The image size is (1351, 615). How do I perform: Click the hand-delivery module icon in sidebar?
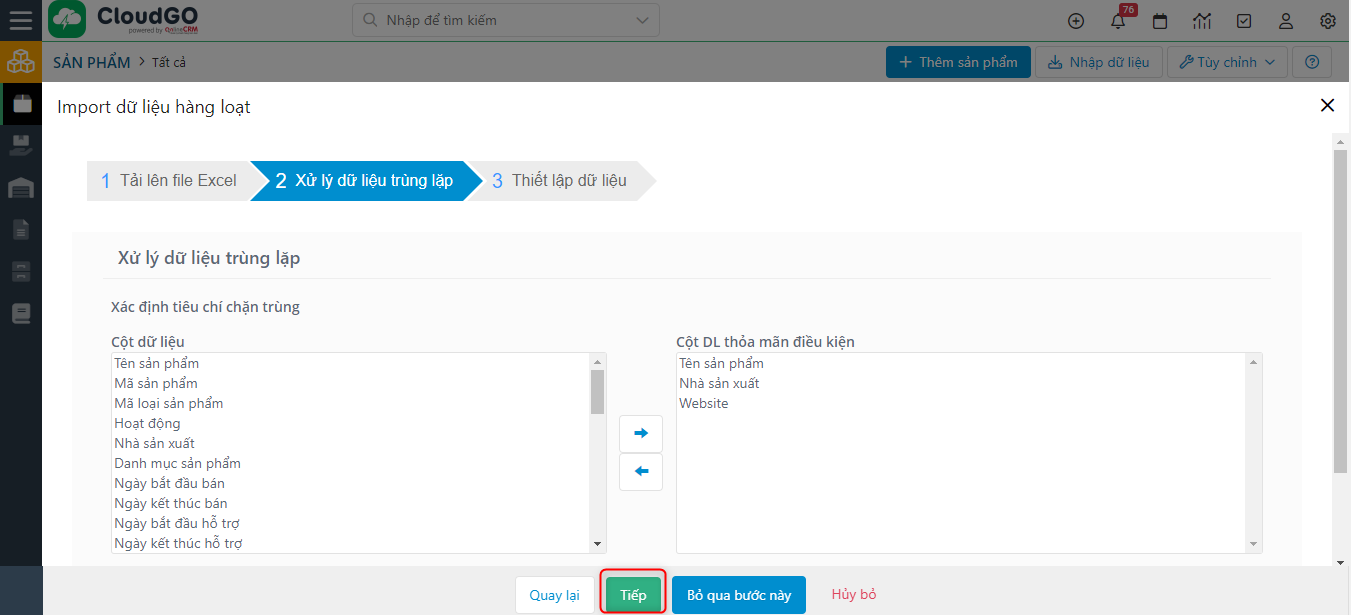(x=21, y=145)
